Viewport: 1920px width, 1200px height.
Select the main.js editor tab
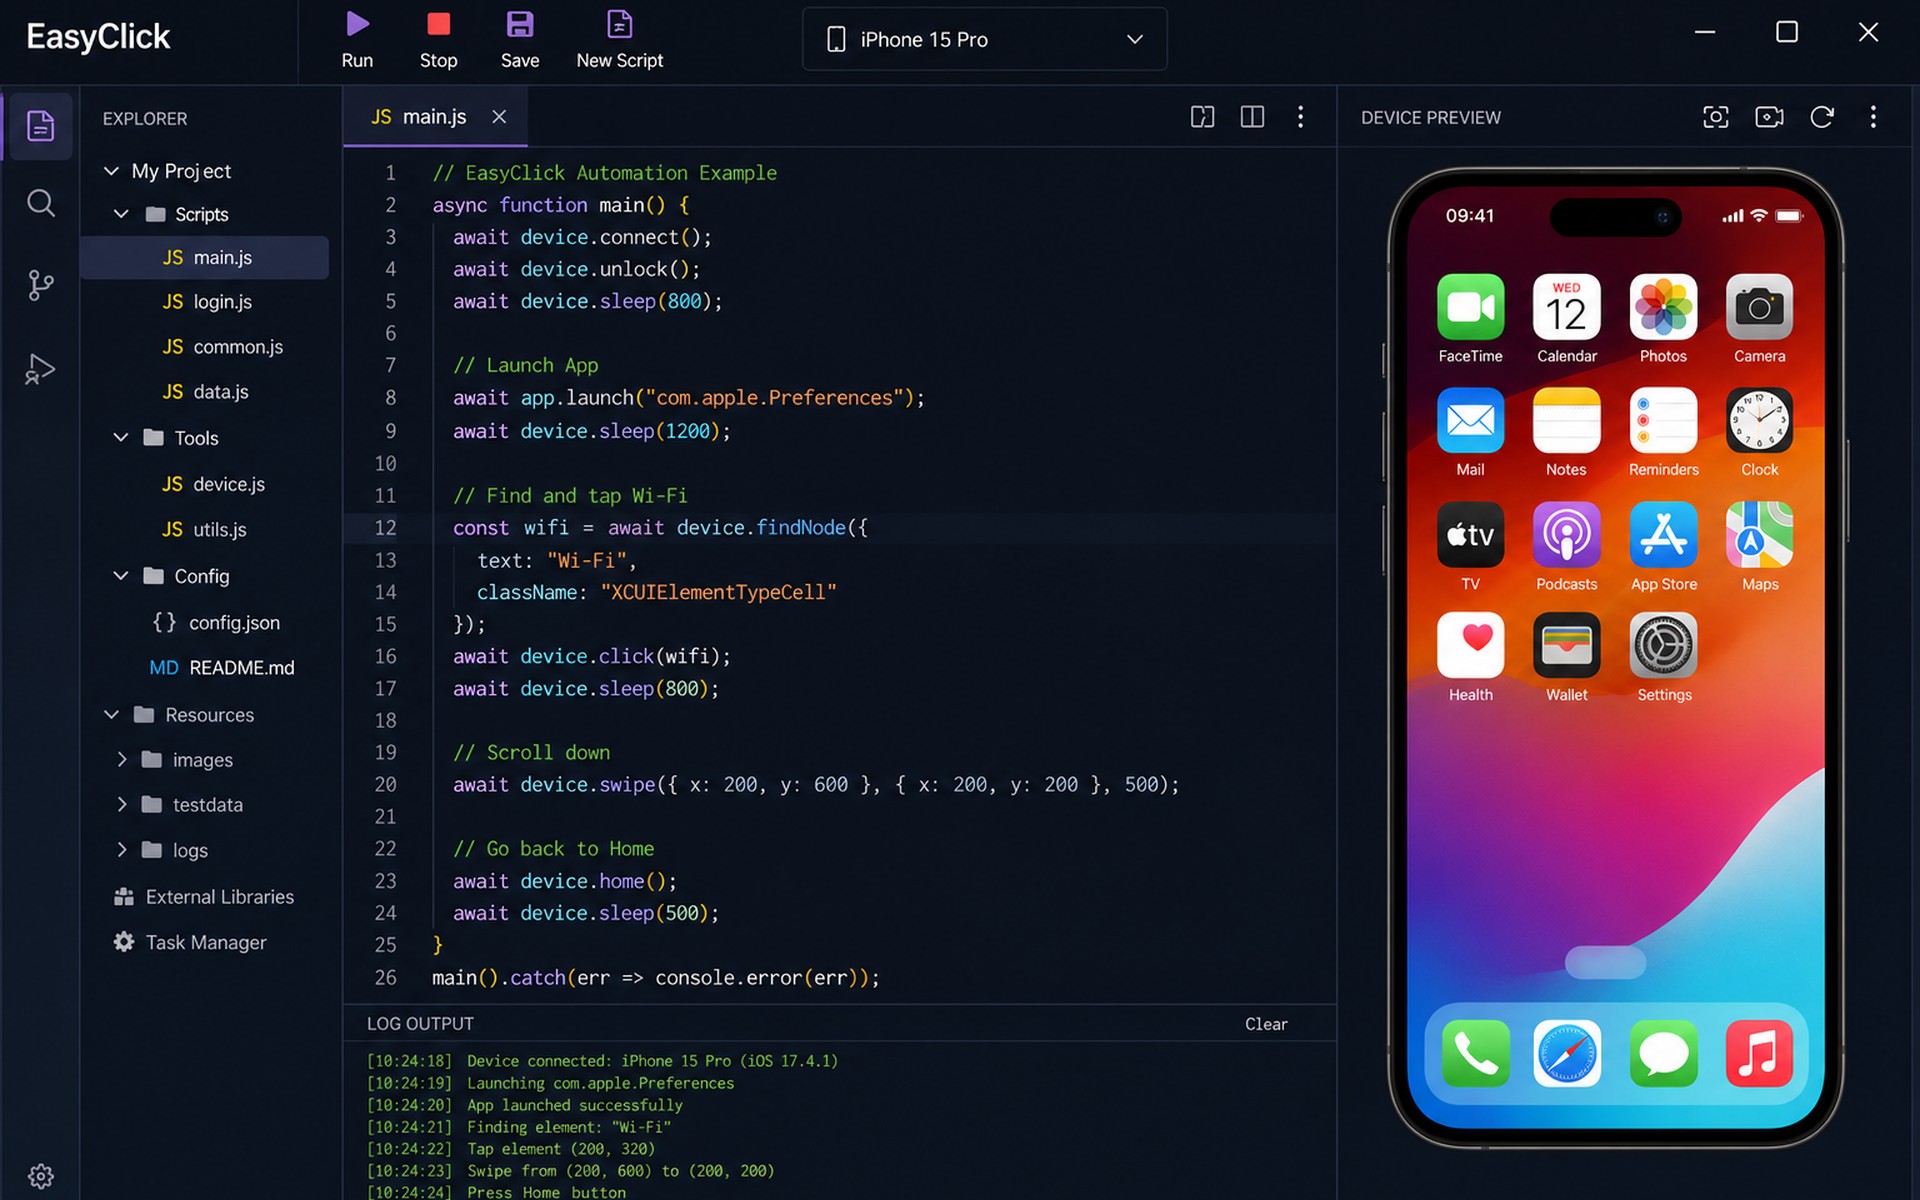pos(435,117)
